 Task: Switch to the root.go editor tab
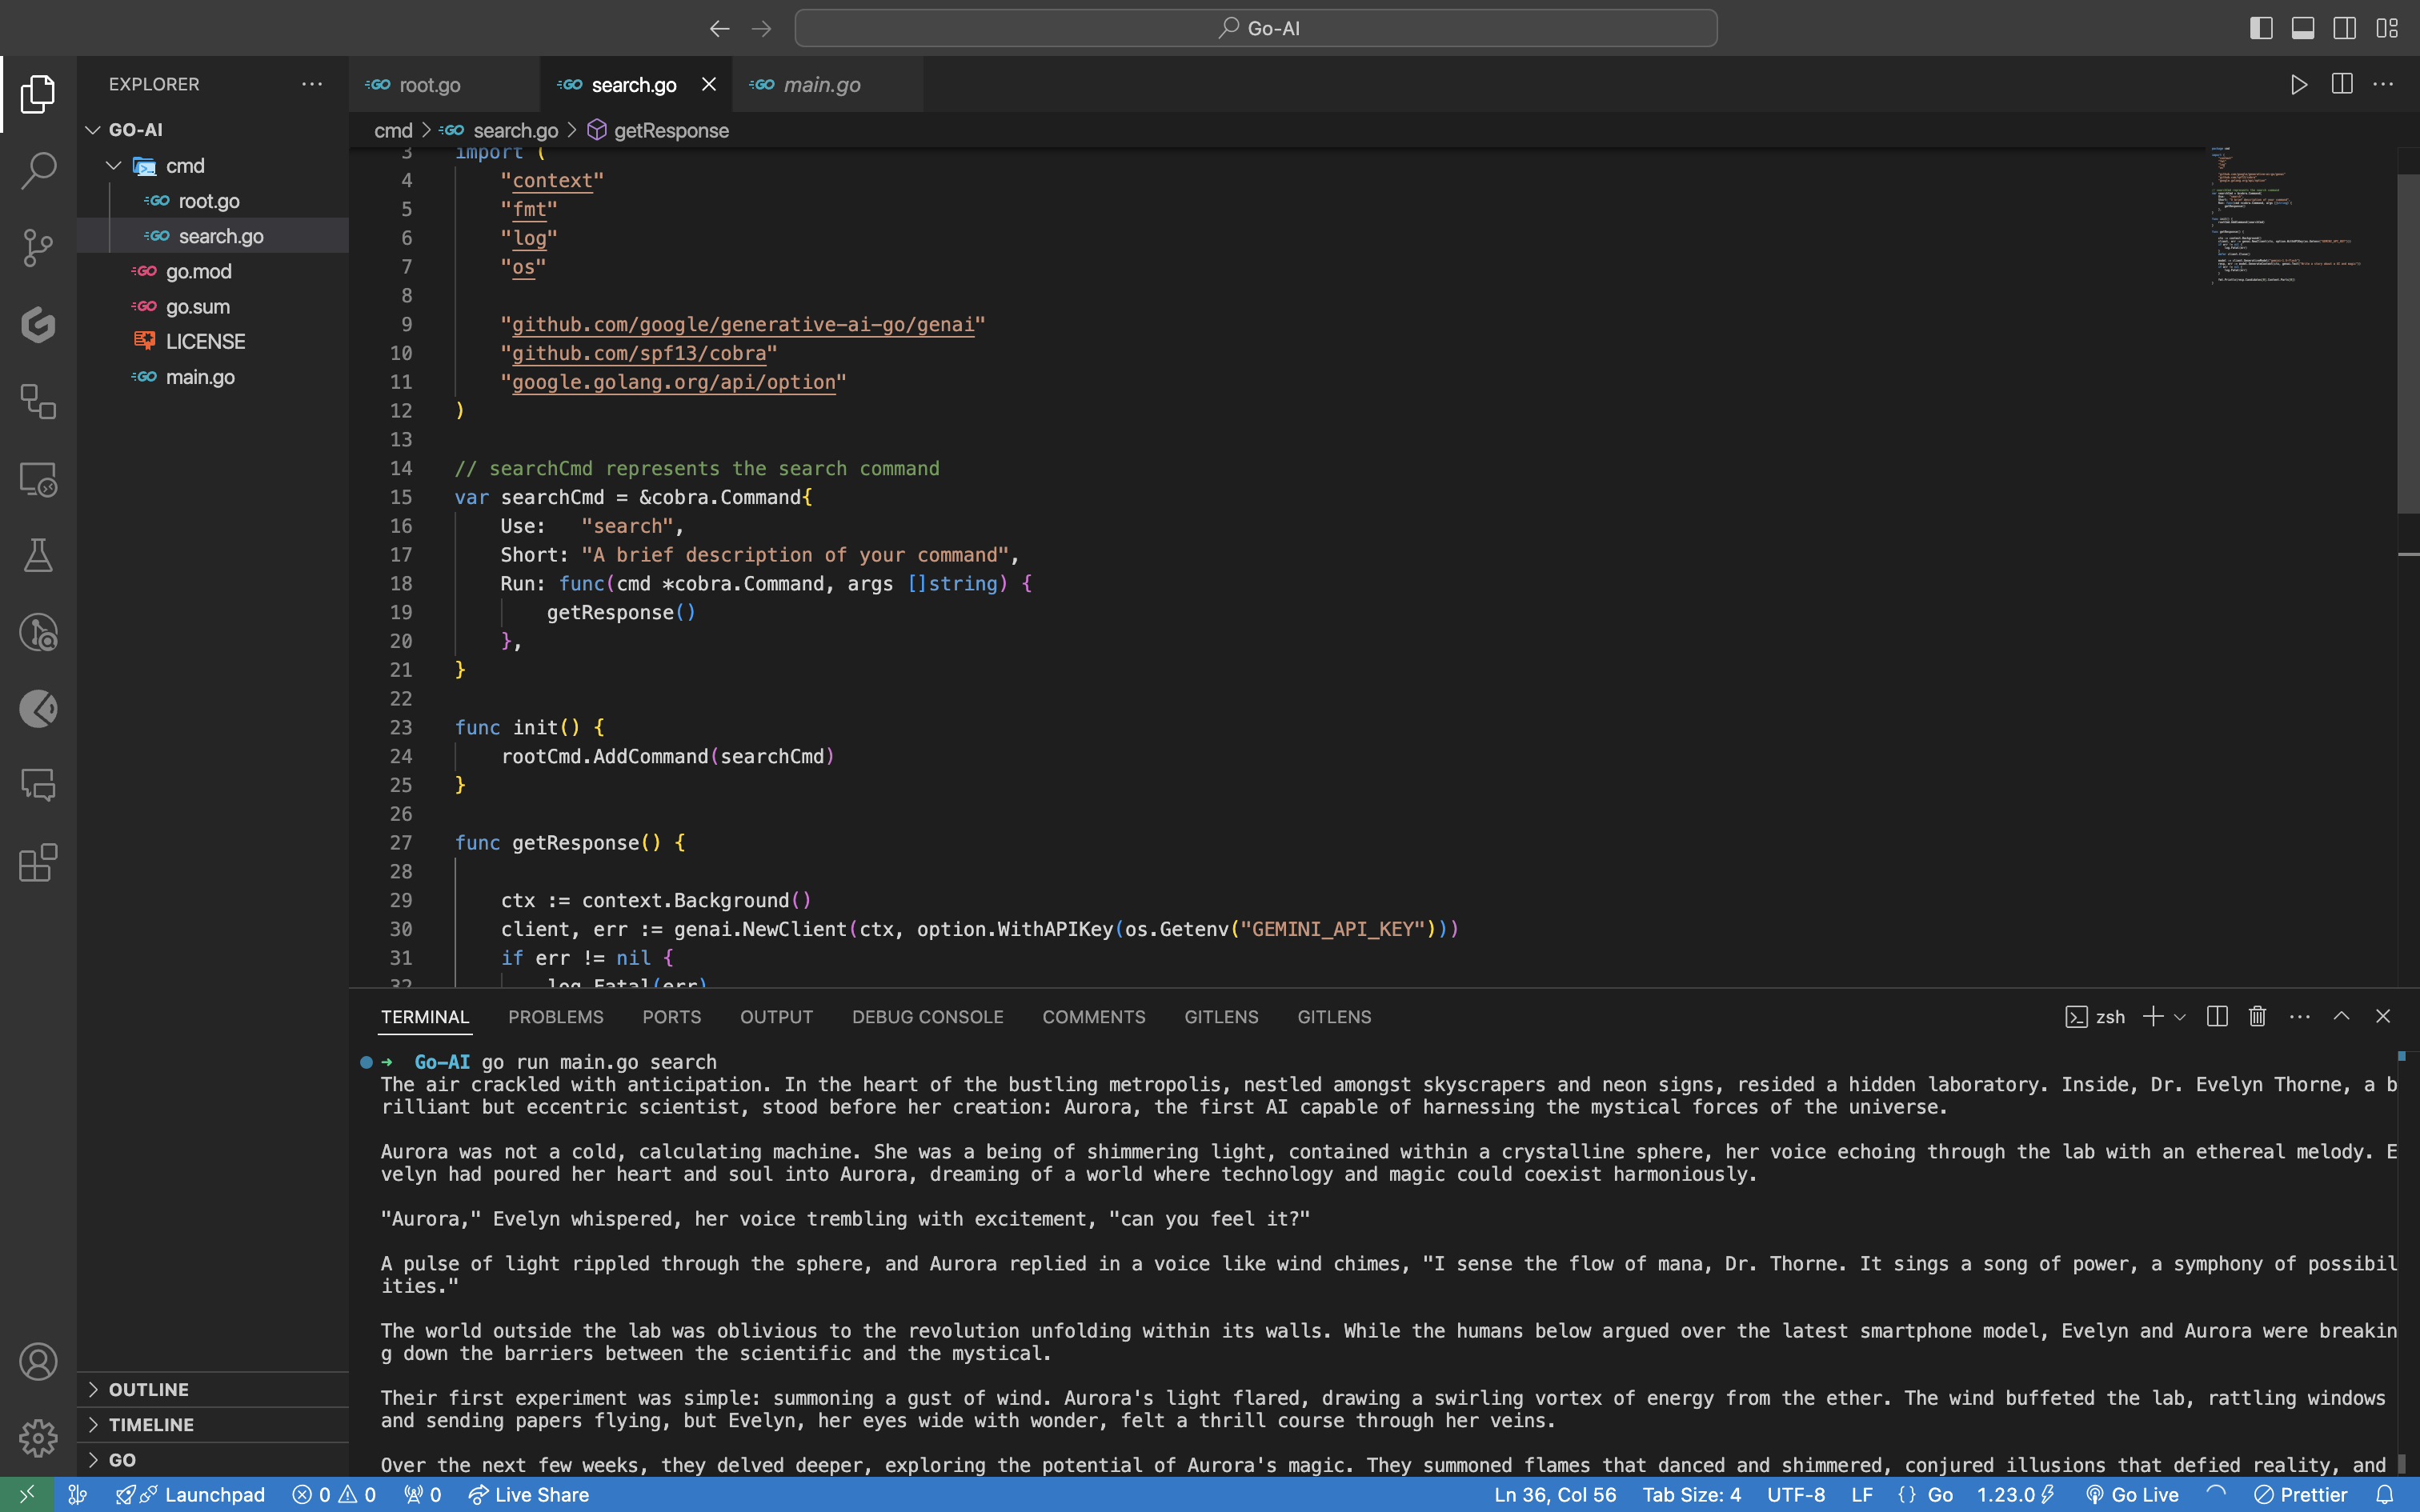click(x=430, y=85)
